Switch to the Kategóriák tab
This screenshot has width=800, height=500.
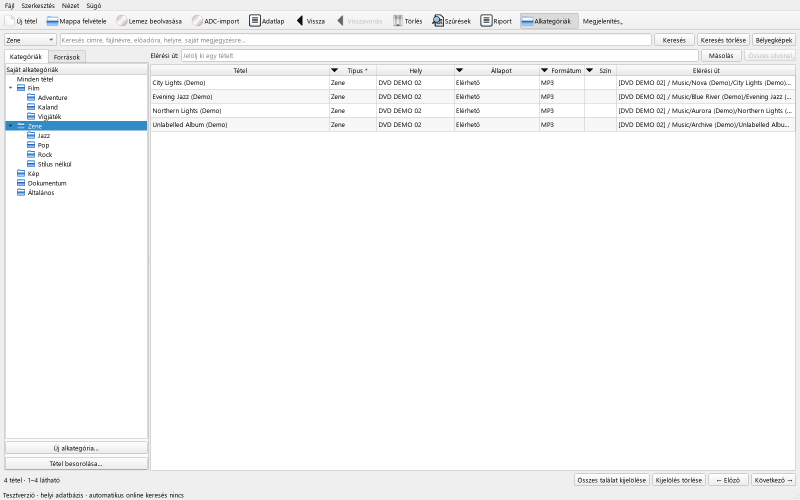pos(26,56)
